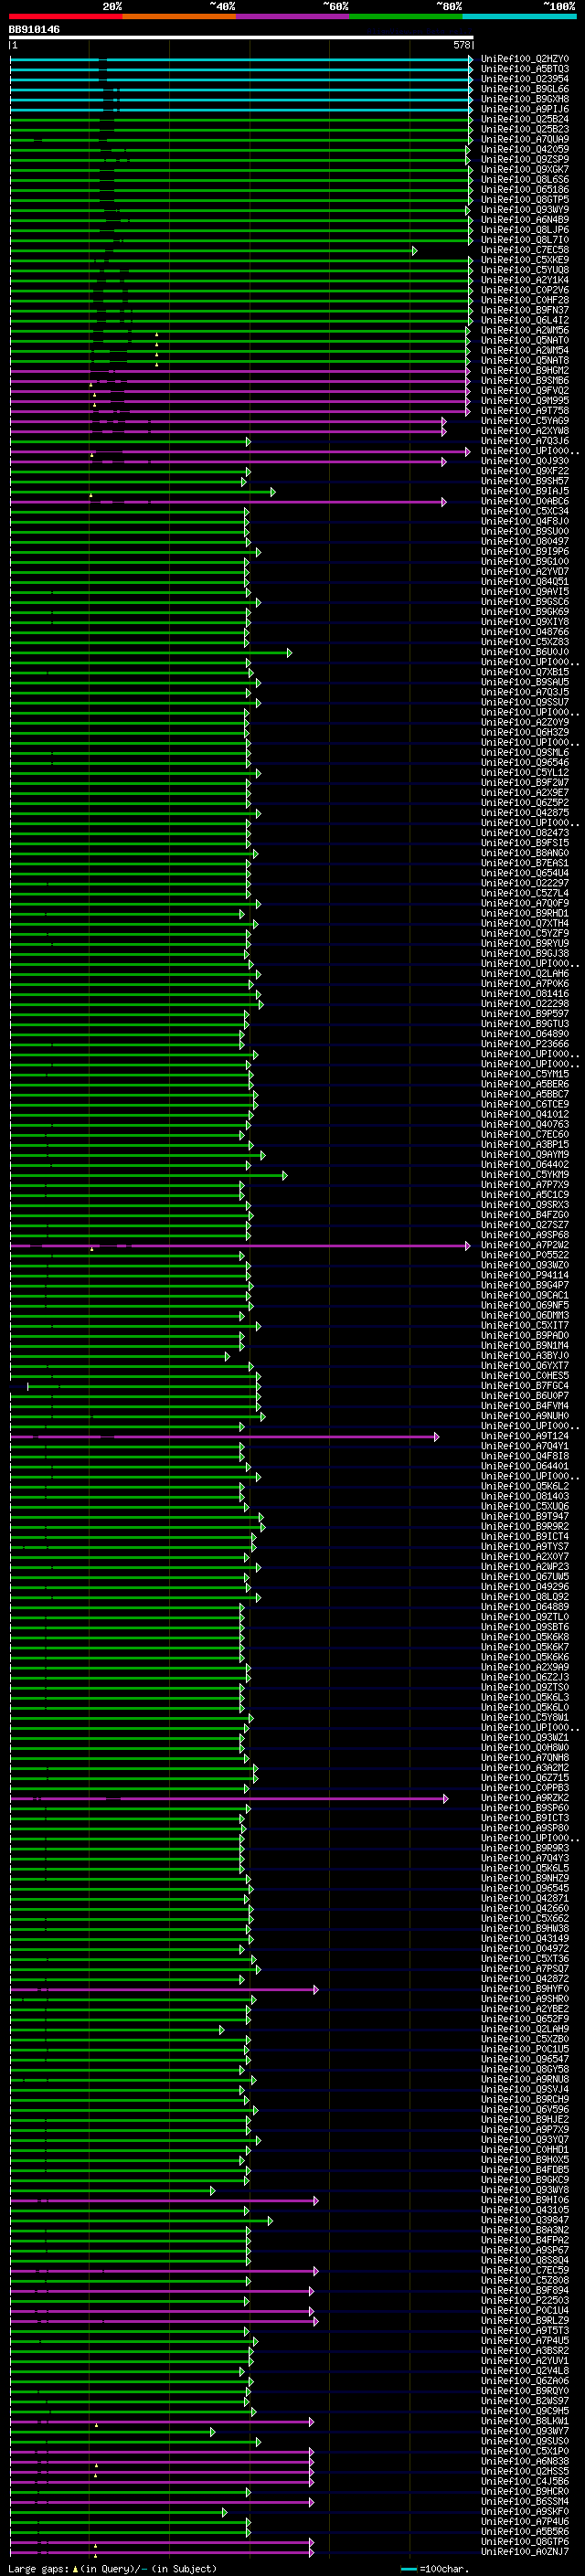Open hit UniRef100_C5XKE9

(x=525, y=260)
